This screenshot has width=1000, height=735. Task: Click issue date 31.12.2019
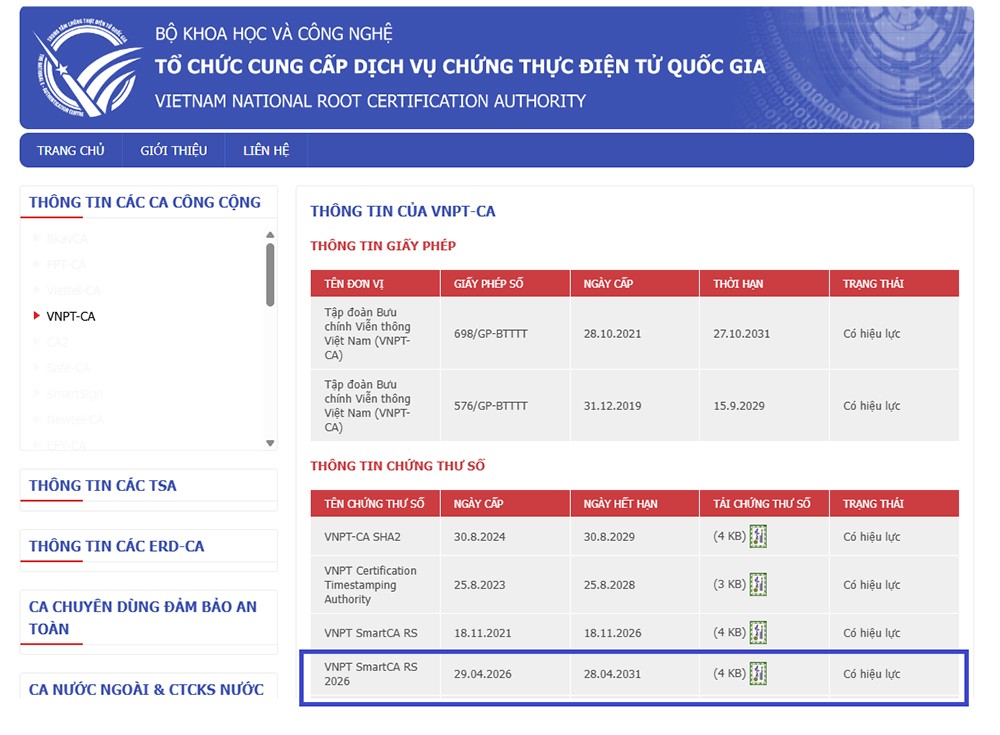(x=612, y=406)
